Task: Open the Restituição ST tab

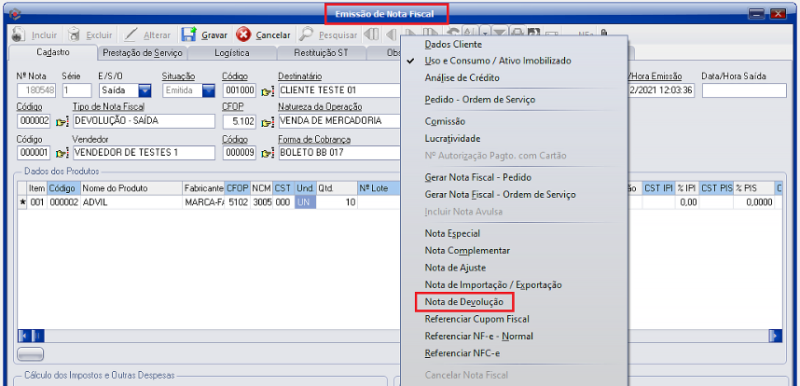Action: pos(321,53)
